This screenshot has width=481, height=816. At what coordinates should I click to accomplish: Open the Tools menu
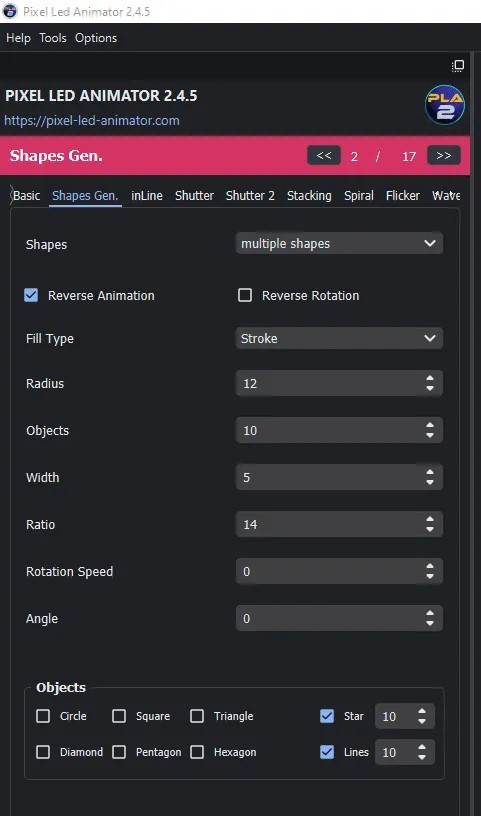pyautogui.click(x=53, y=38)
